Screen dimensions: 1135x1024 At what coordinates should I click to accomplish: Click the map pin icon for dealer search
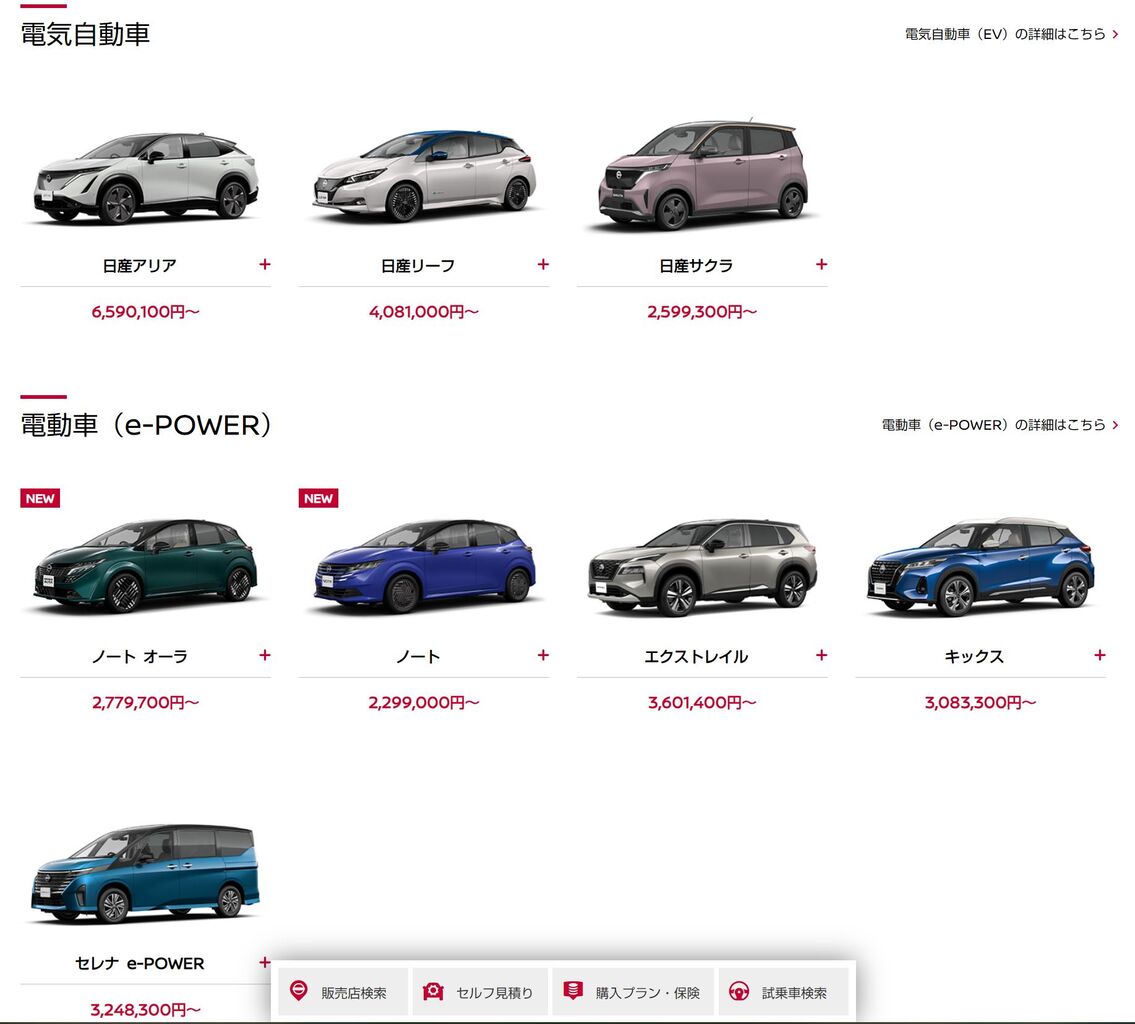[x=298, y=991]
